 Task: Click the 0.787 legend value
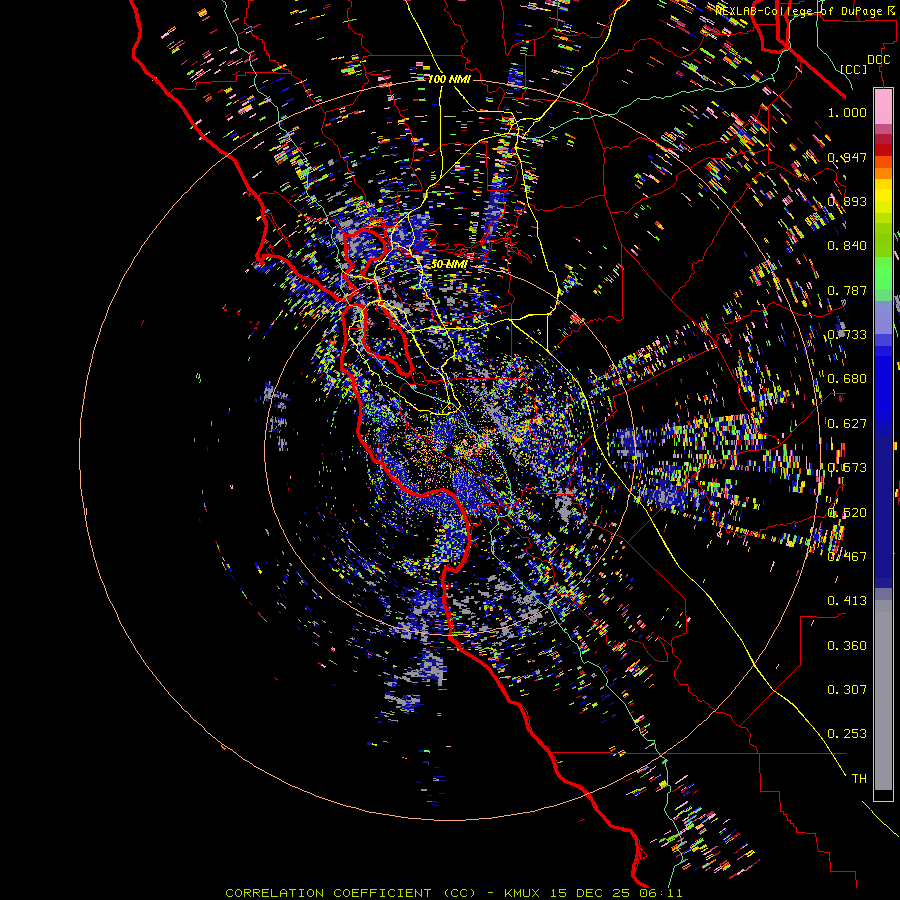[847, 290]
